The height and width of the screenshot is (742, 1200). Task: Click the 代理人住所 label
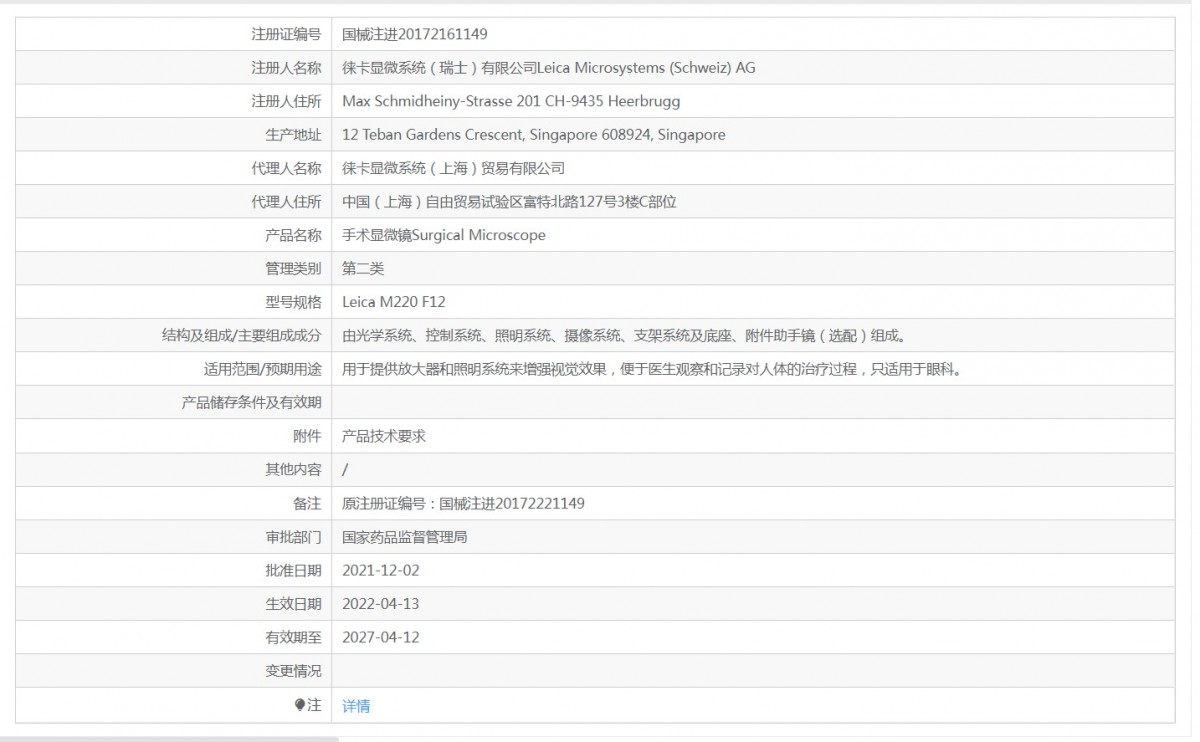point(286,201)
